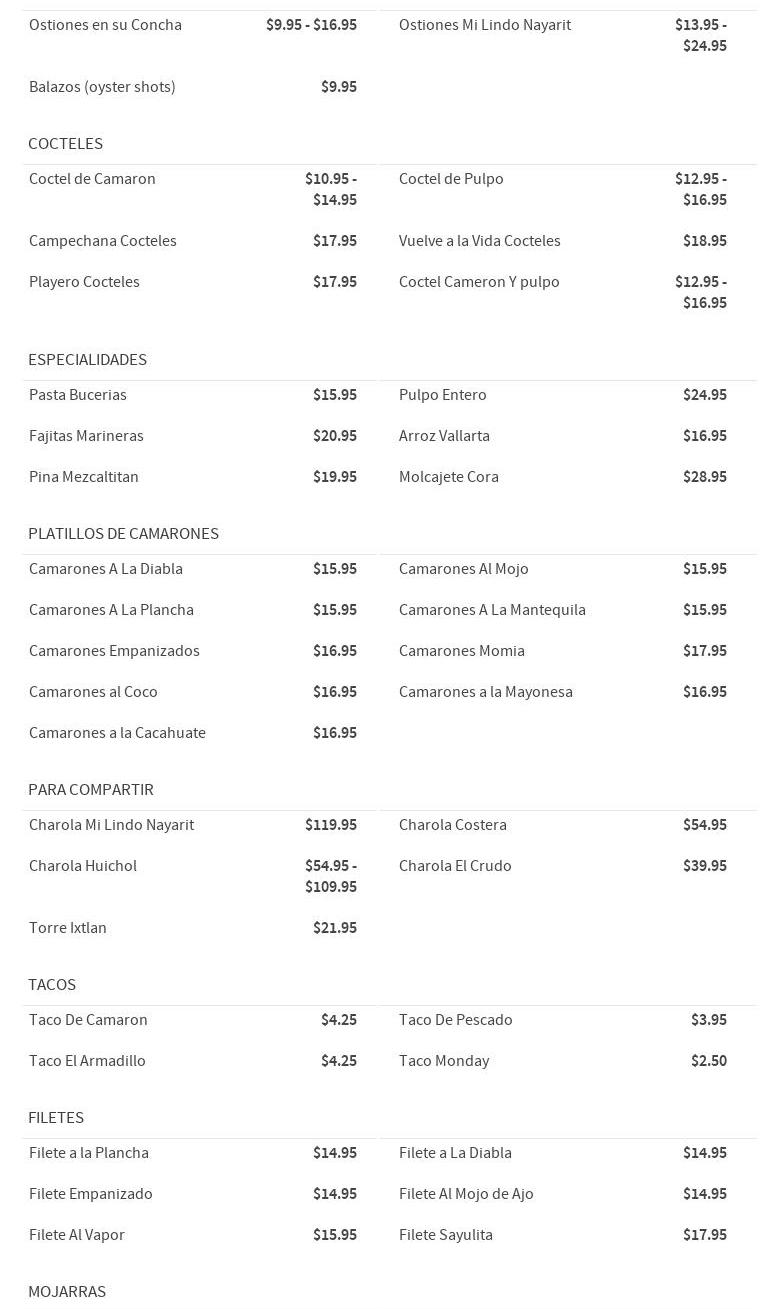
Task: Open the PARA COMPARTIR section heading
Action: (x=91, y=790)
